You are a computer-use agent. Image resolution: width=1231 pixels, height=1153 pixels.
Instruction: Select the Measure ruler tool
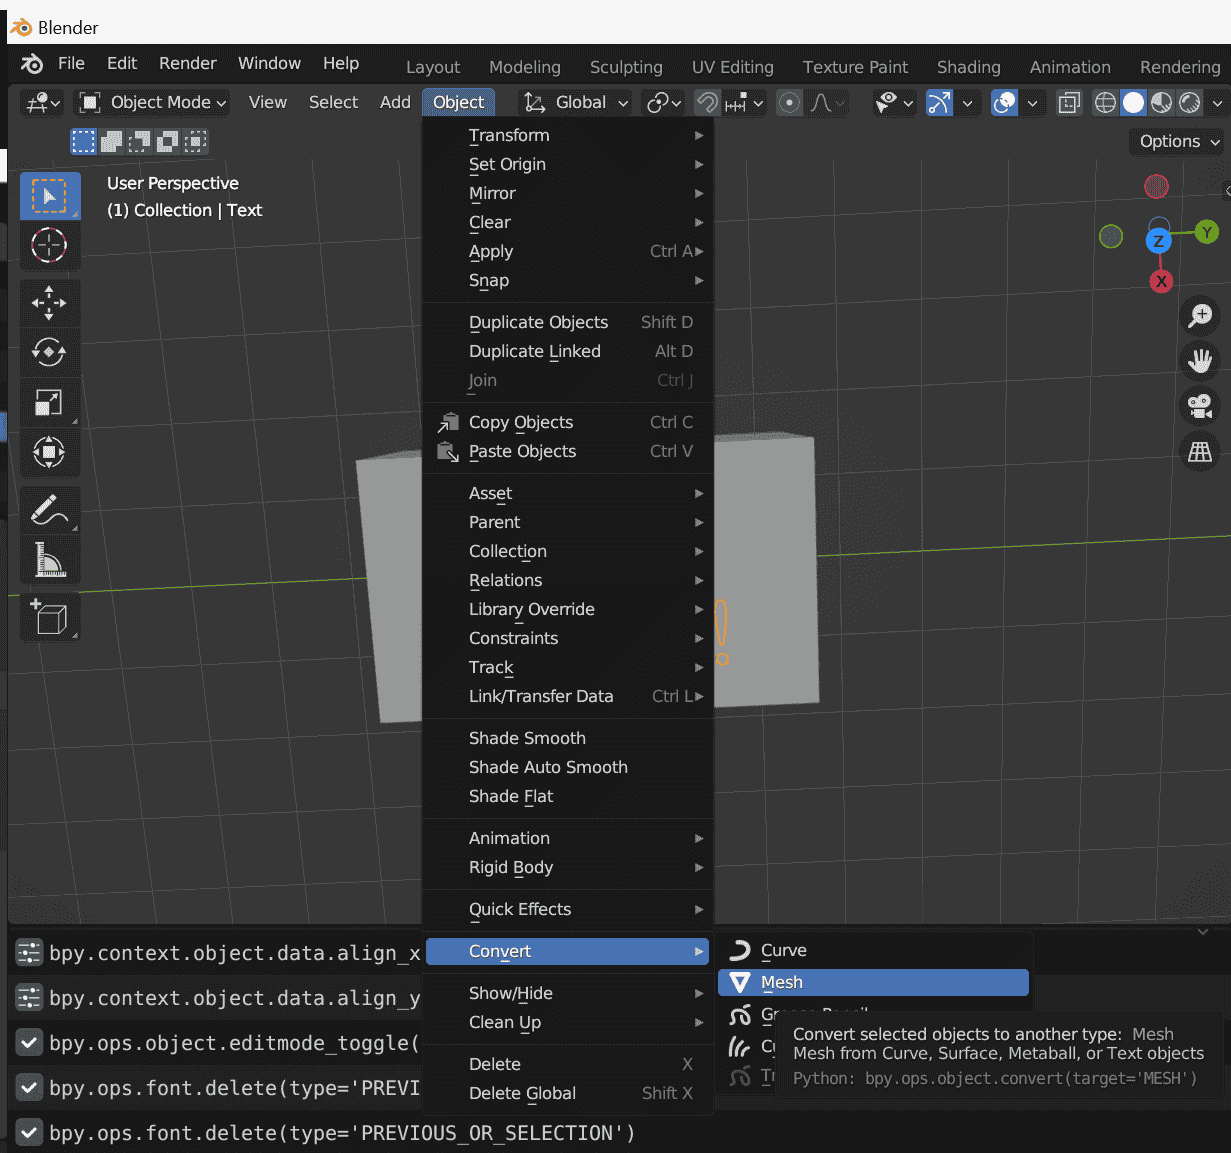pyautogui.click(x=50, y=560)
